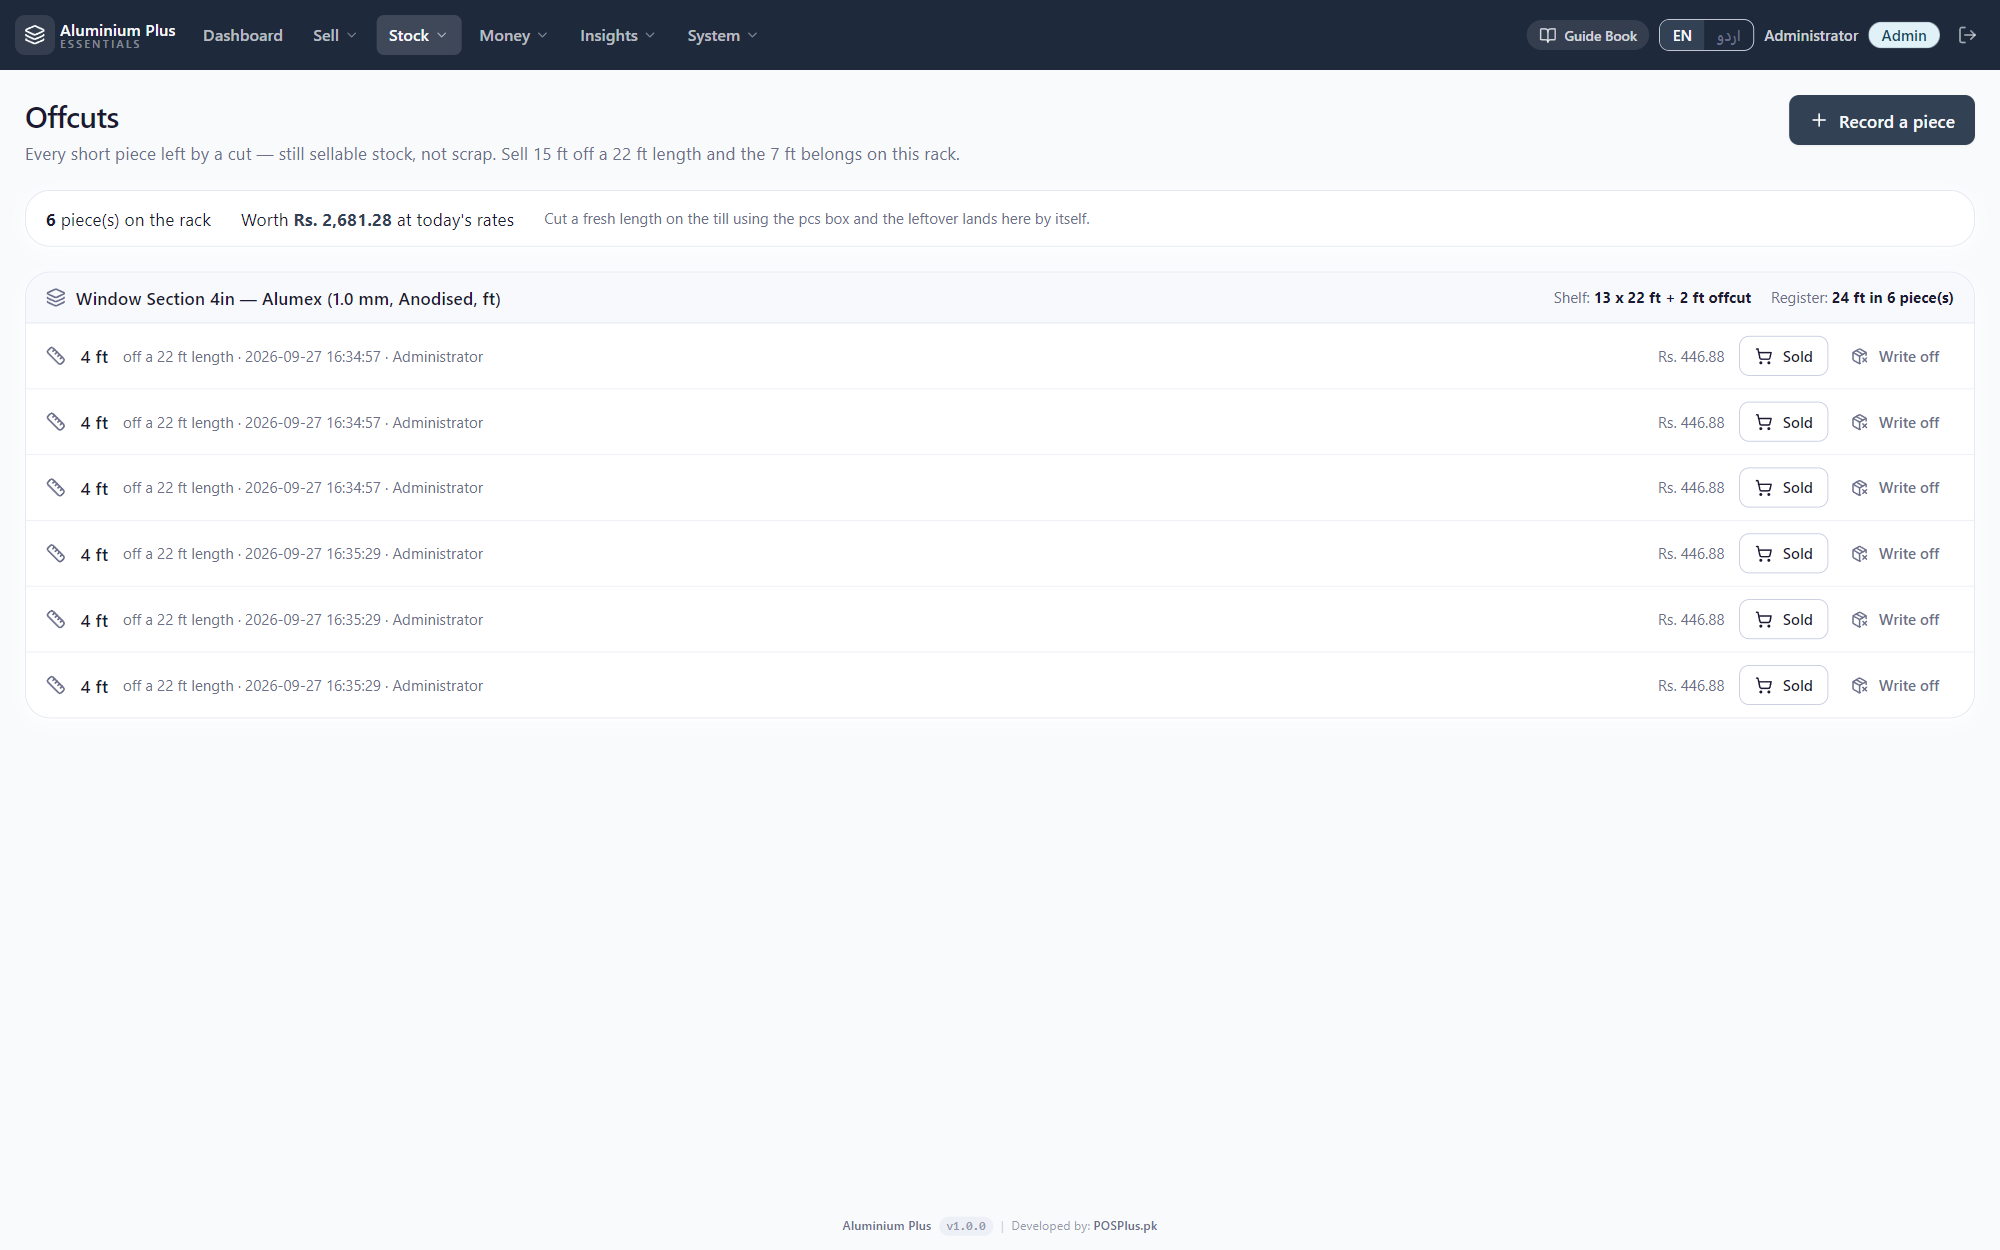Click the Offcuts page heading

[72, 118]
